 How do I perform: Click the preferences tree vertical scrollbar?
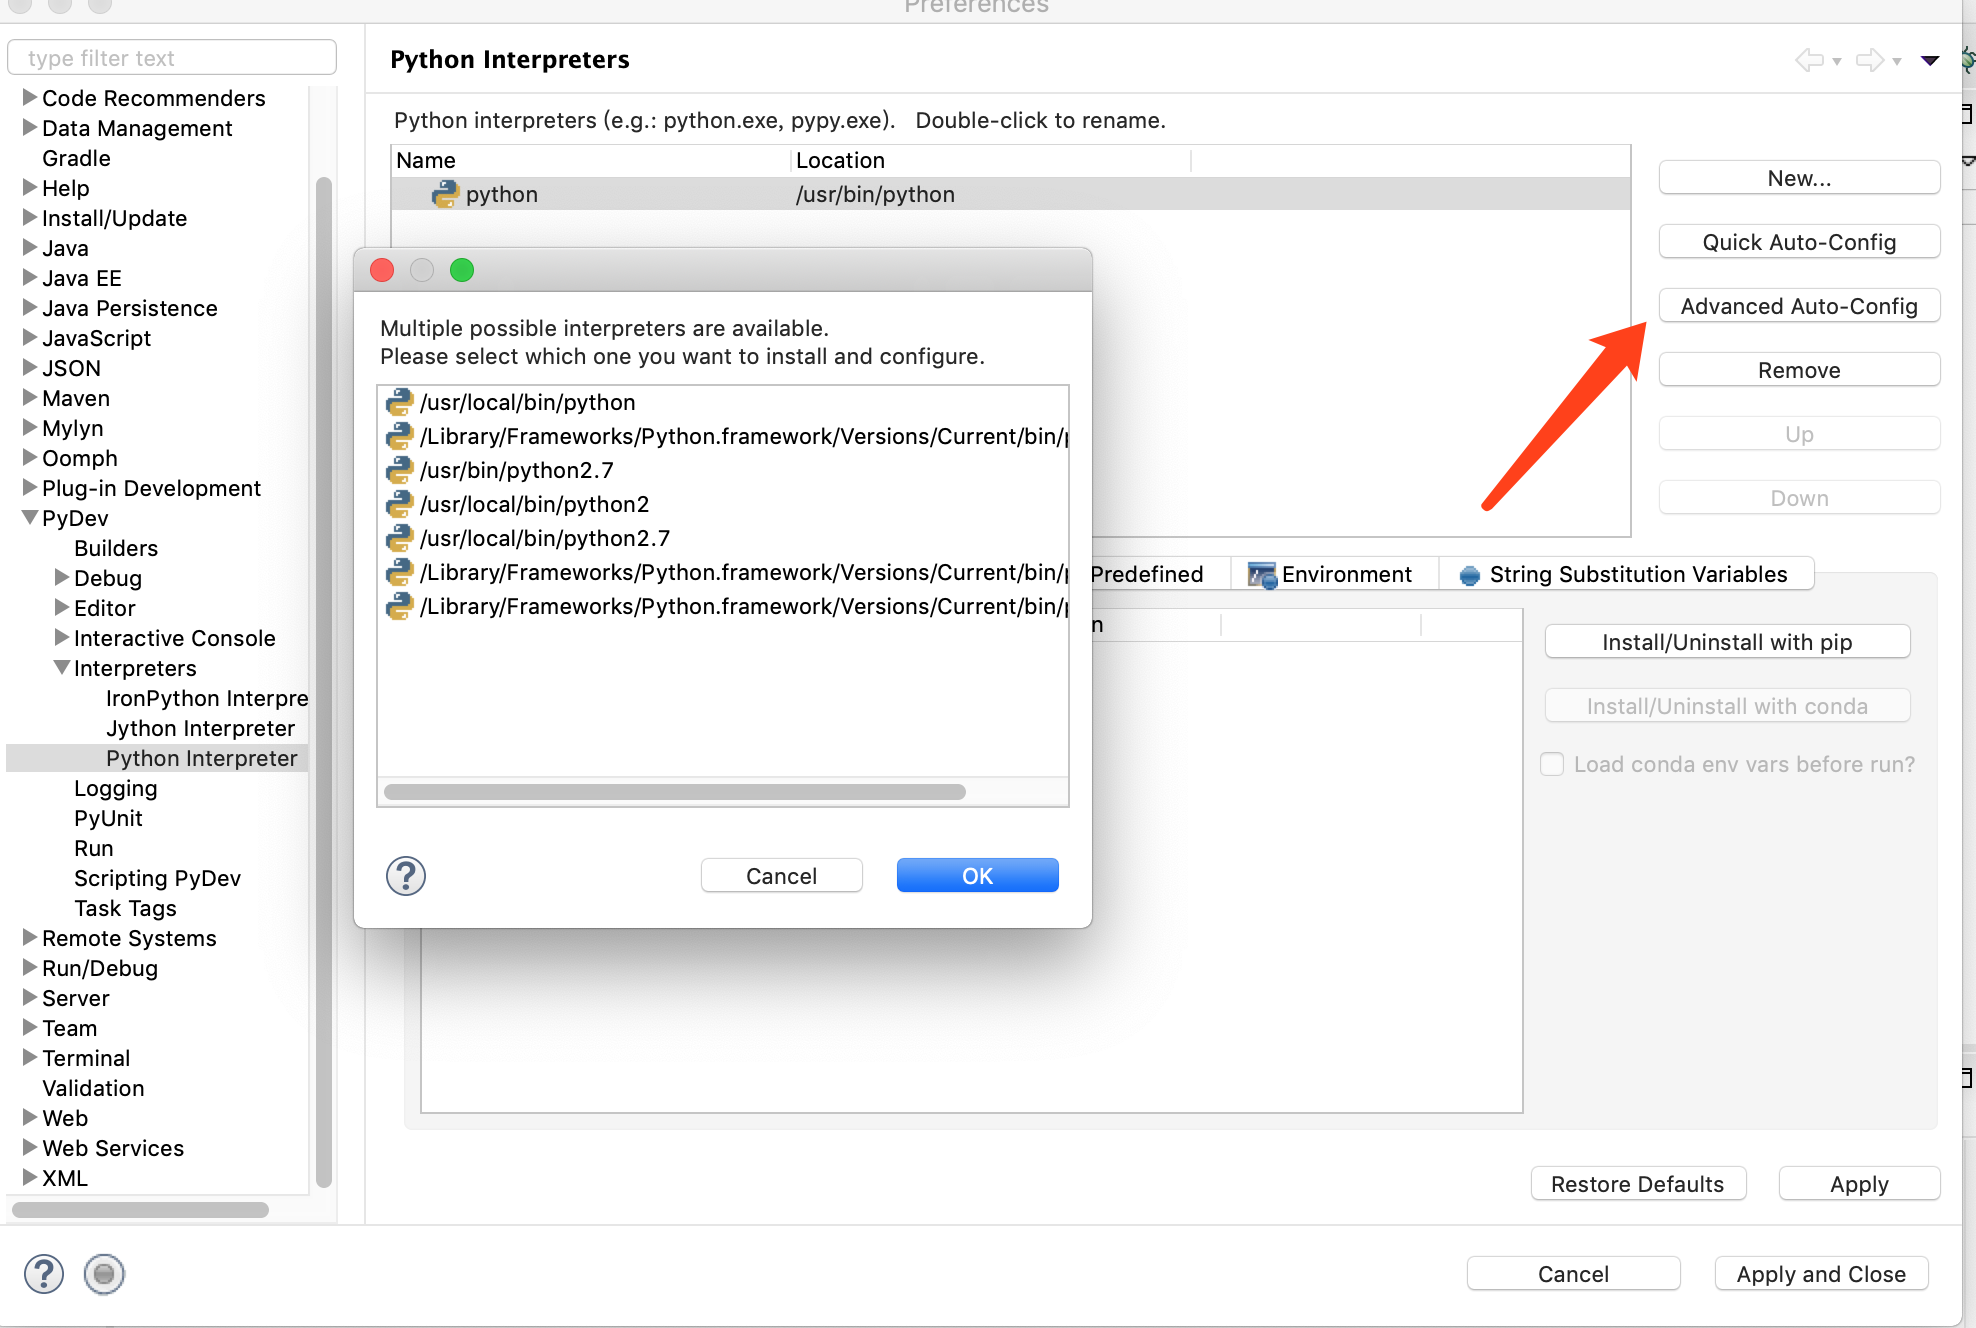tap(323, 680)
